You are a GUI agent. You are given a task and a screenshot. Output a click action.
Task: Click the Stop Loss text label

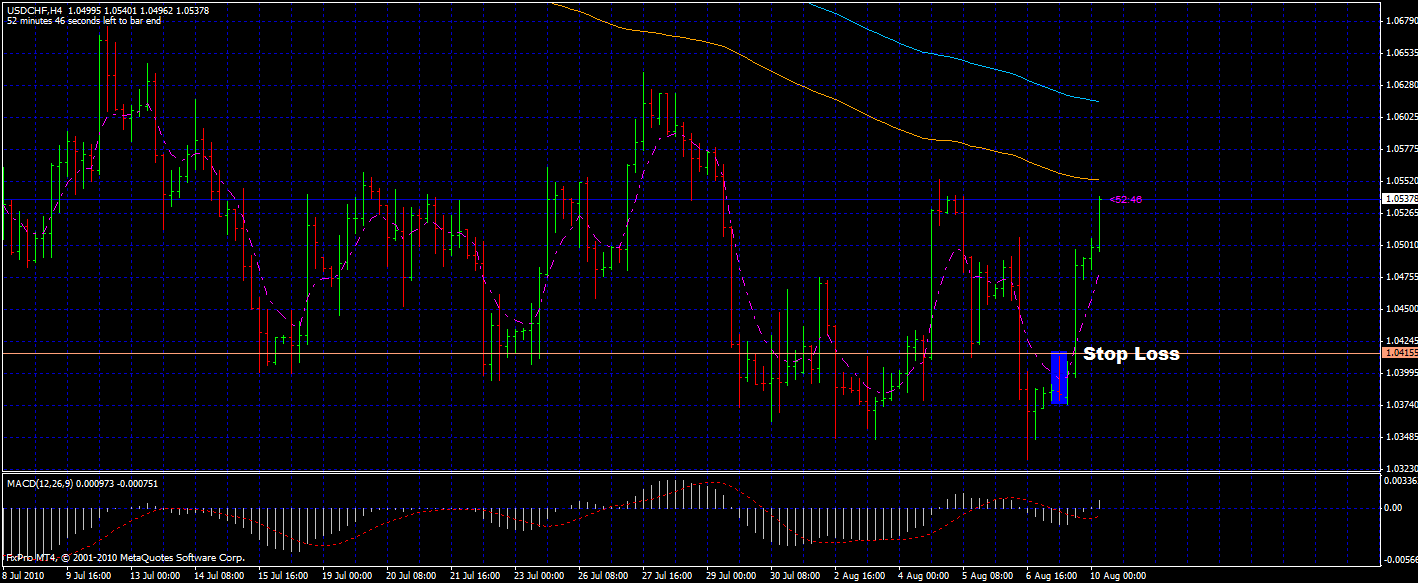pos(1131,354)
